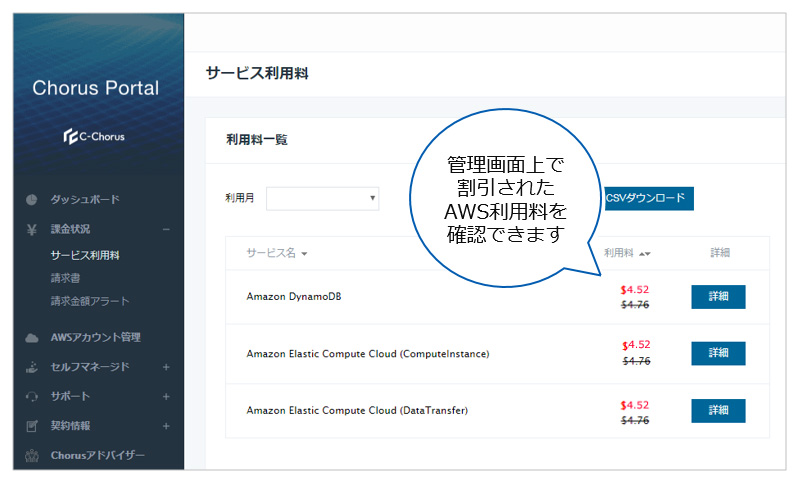Expand the セルフマネージド section plus icon
Viewport: 797px width, 478px height.
coord(166,367)
